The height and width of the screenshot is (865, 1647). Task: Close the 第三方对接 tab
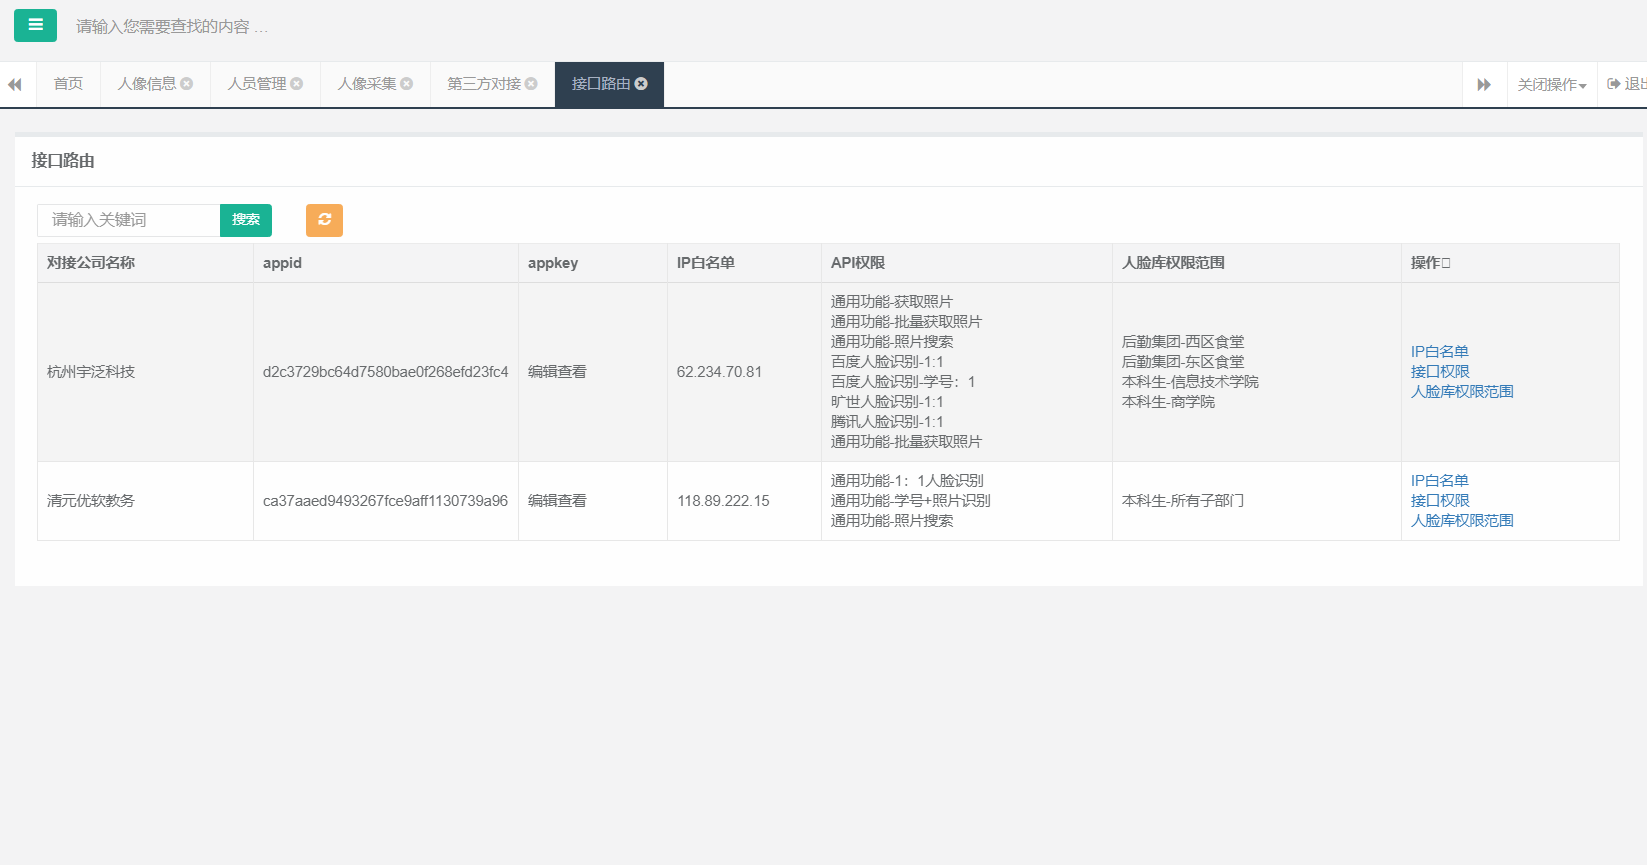tap(531, 84)
